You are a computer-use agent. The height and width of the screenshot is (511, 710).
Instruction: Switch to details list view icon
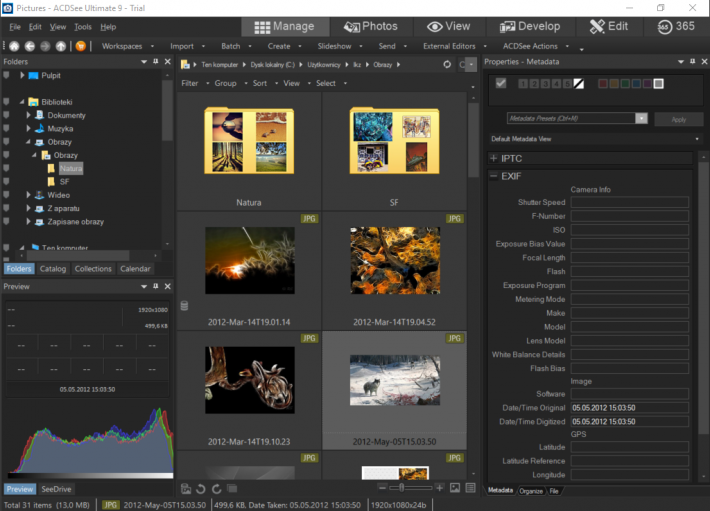[470, 487]
